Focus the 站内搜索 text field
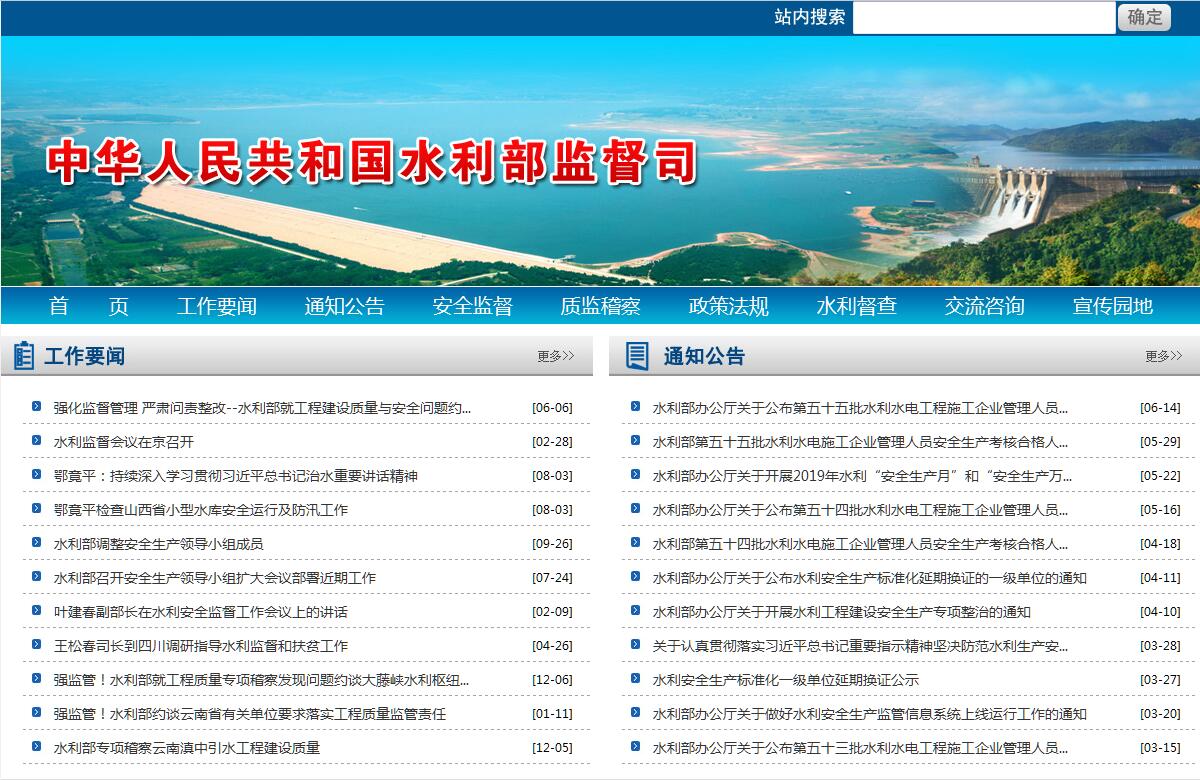 [x=983, y=17]
